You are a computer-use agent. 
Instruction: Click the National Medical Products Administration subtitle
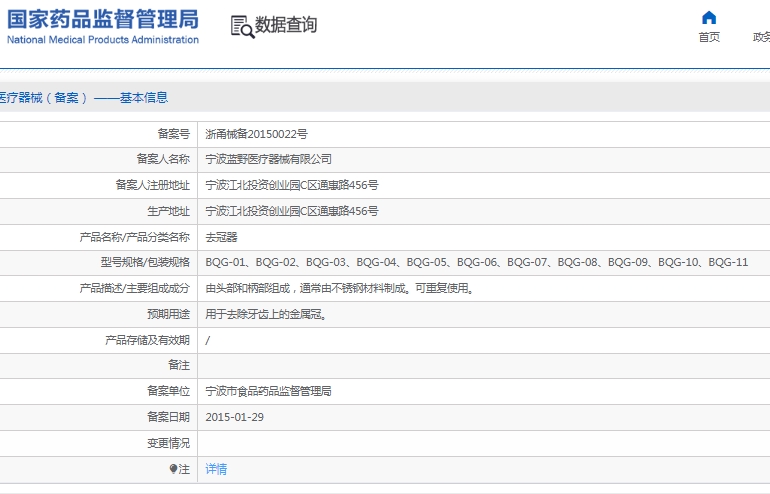103,40
